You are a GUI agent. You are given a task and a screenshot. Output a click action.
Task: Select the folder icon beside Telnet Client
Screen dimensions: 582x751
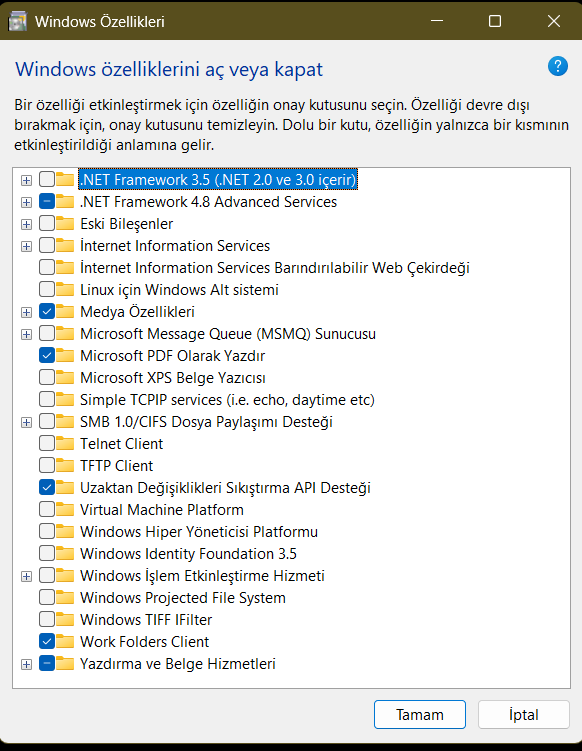[x=65, y=444]
